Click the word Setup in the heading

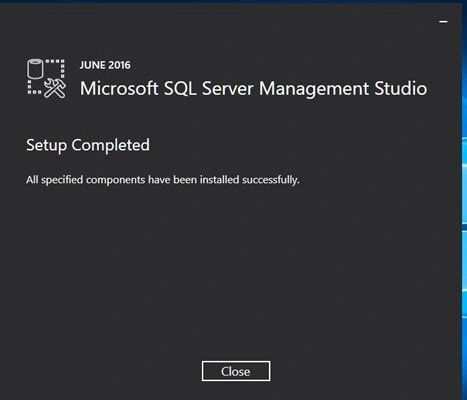[47, 145]
